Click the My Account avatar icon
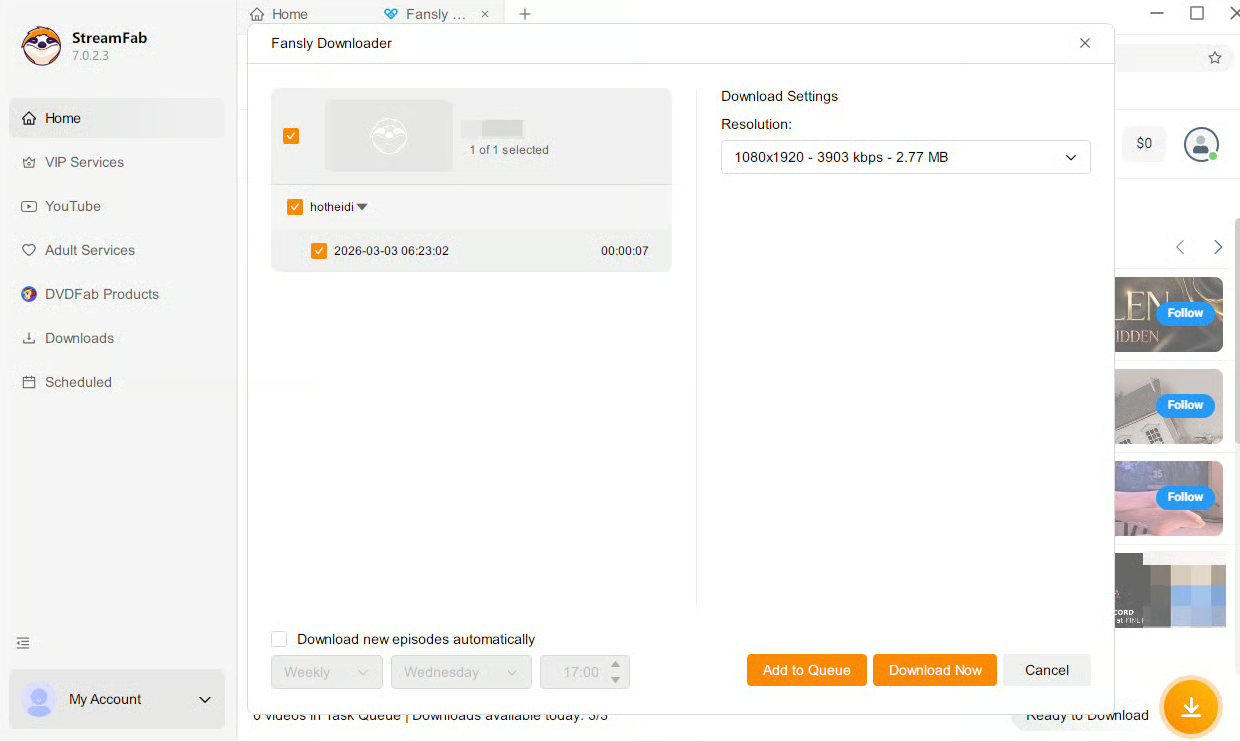This screenshot has width=1240, height=742. click(x=39, y=699)
